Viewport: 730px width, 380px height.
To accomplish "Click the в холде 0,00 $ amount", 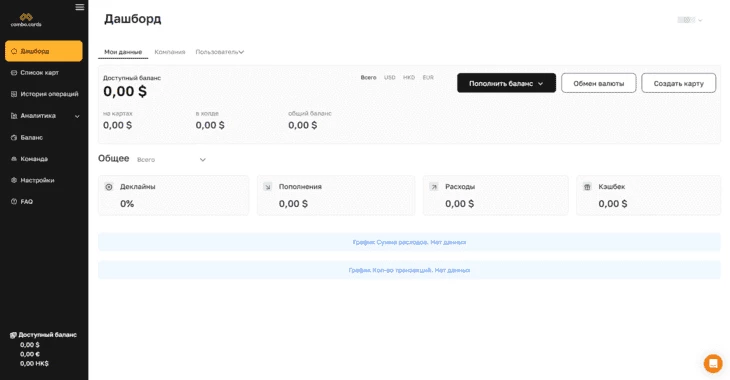I will click(210, 125).
